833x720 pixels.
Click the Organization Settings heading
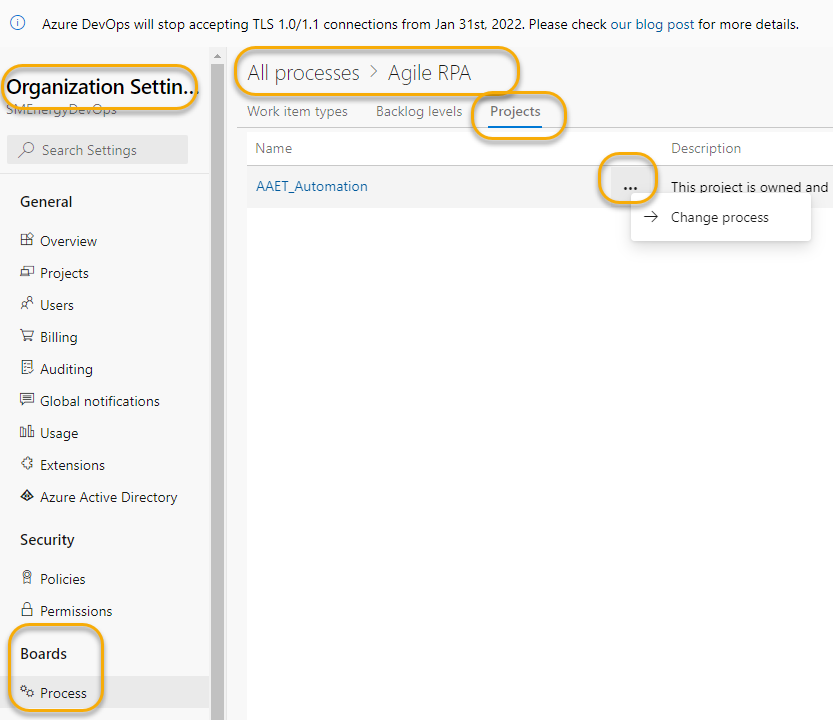tap(102, 87)
